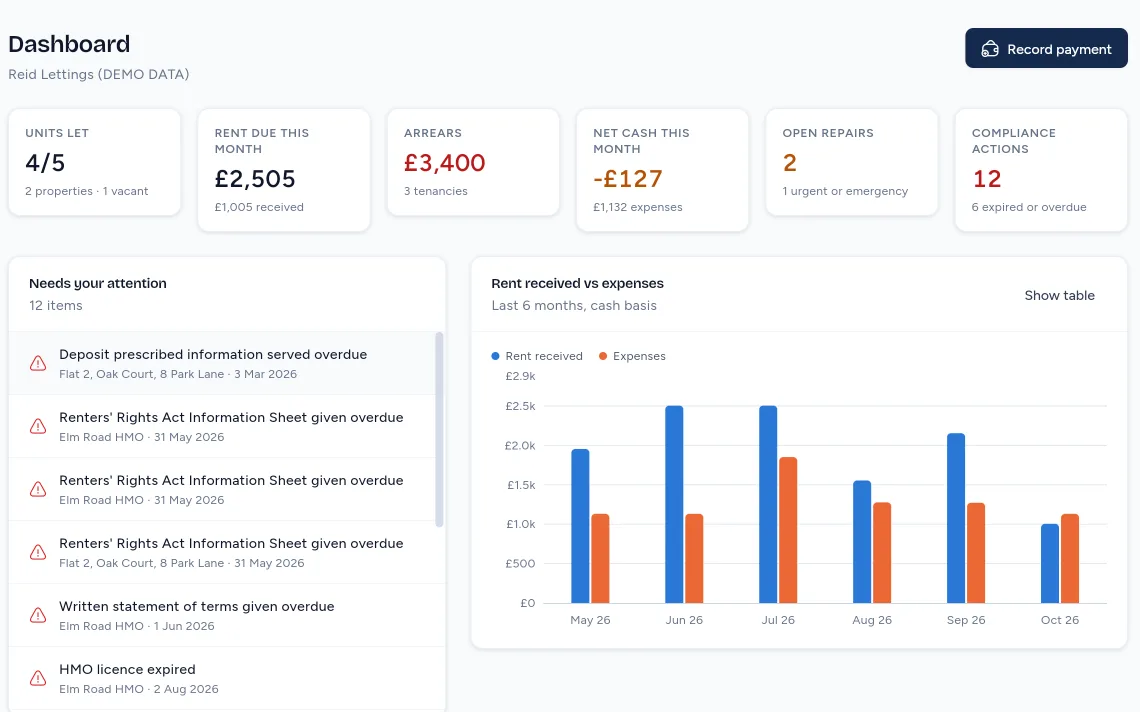Image resolution: width=1140 pixels, height=712 pixels.
Task: Click the wallet icon in Record payment
Action: (990, 49)
